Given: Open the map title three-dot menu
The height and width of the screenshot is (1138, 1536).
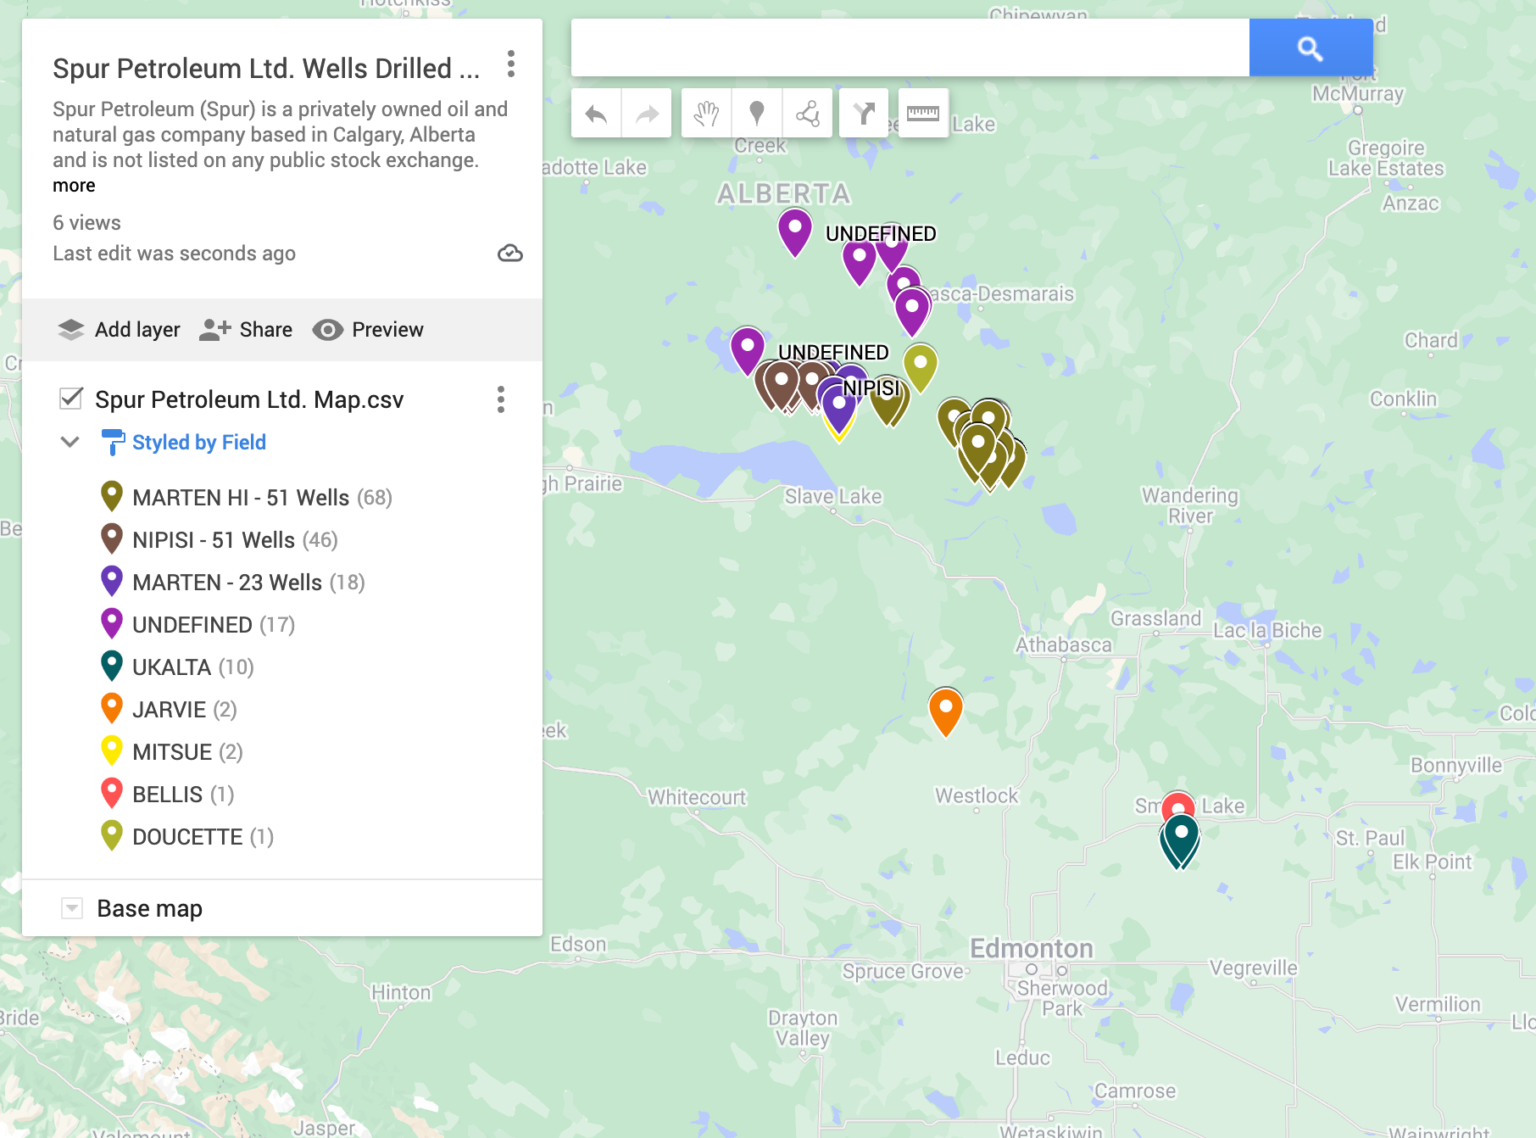Looking at the screenshot, I should 511,65.
